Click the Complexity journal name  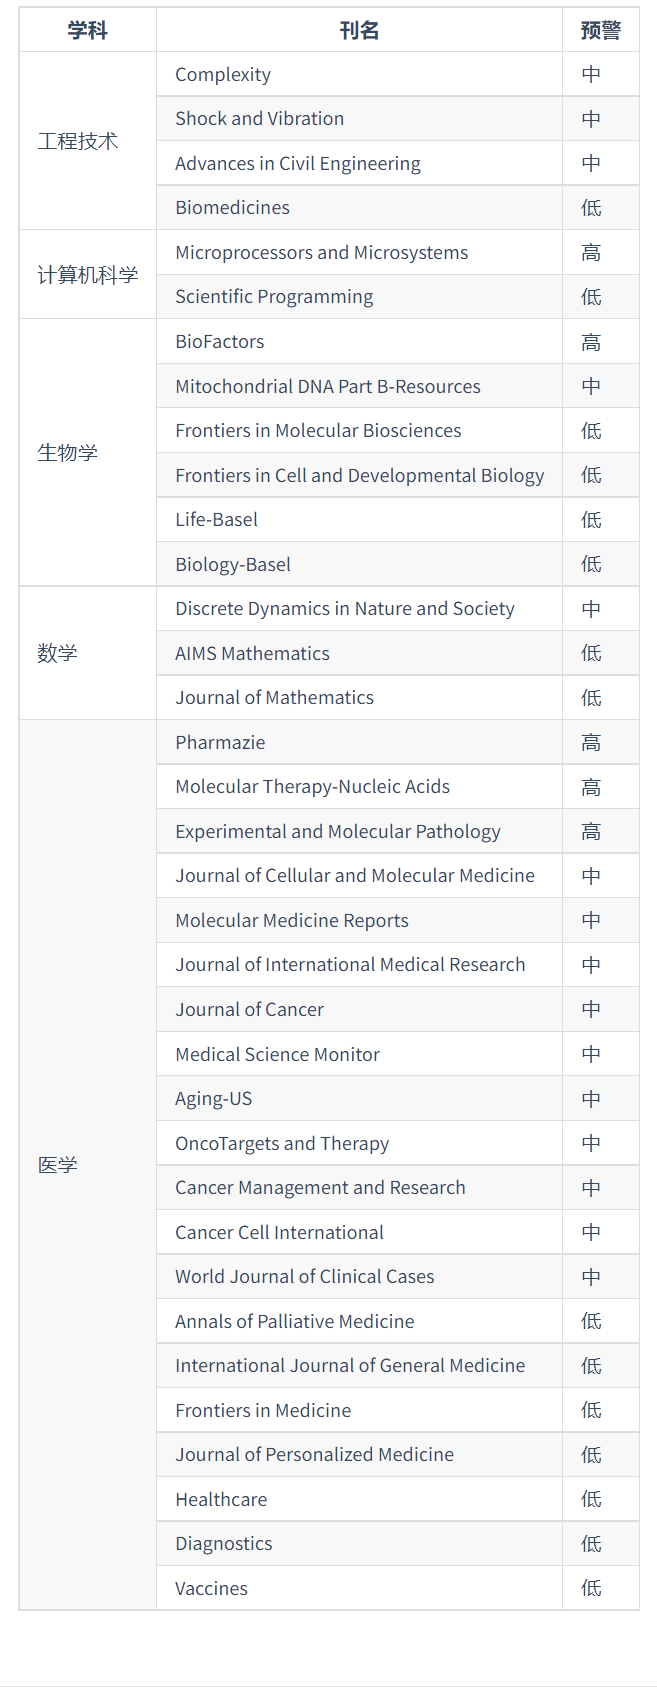click(223, 75)
